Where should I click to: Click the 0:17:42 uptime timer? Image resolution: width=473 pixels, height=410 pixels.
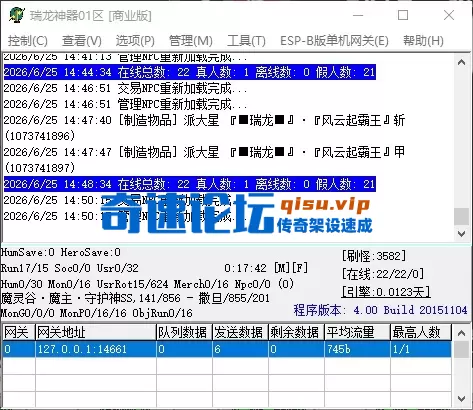point(245,268)
